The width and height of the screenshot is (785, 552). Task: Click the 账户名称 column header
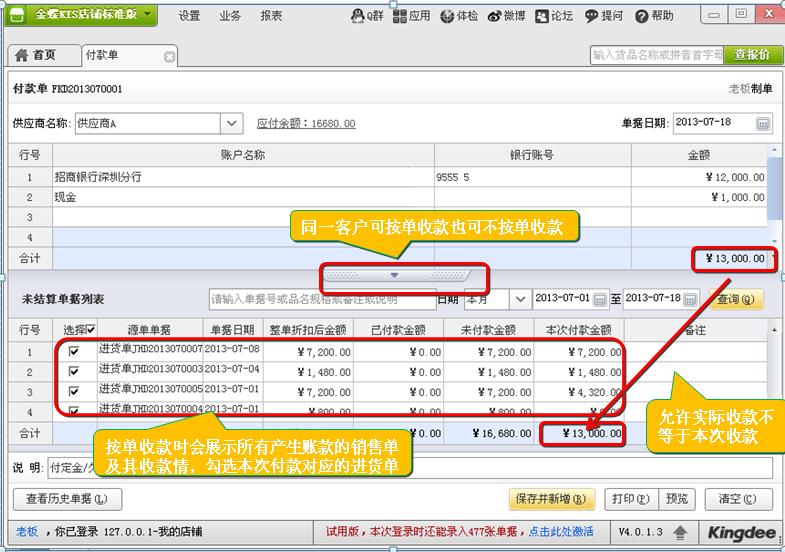point(243,155)
